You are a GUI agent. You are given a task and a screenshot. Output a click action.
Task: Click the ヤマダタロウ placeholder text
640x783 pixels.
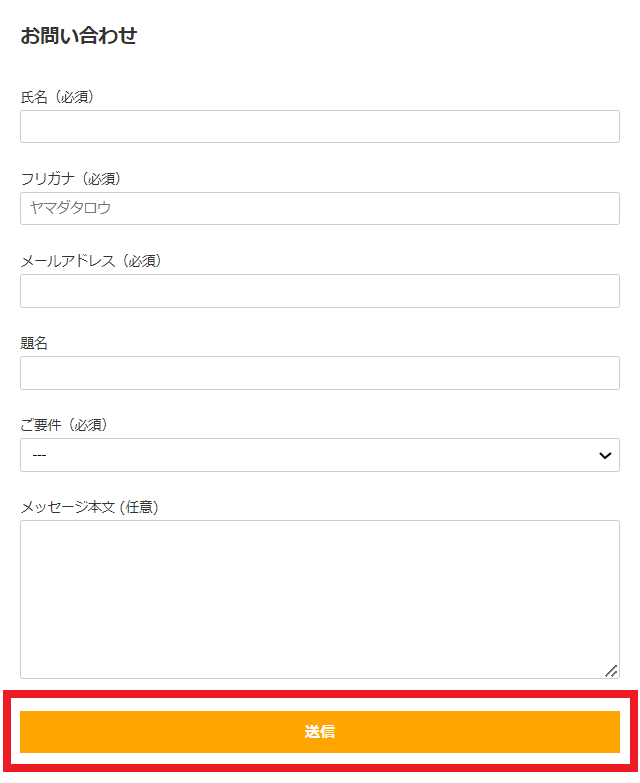pos(70,209)
